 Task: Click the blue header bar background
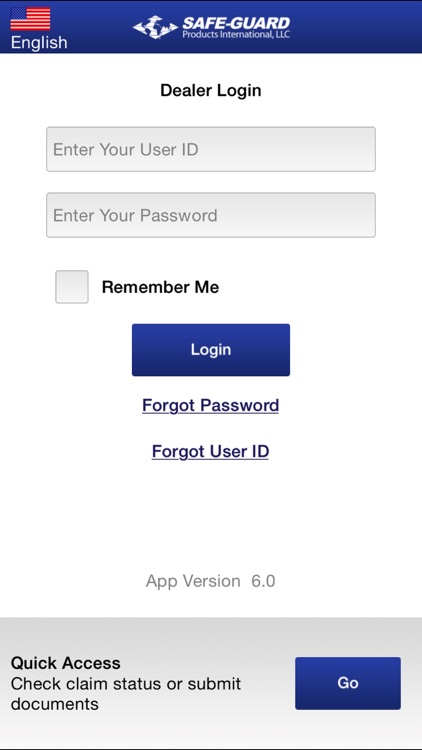tap(354, 27)
